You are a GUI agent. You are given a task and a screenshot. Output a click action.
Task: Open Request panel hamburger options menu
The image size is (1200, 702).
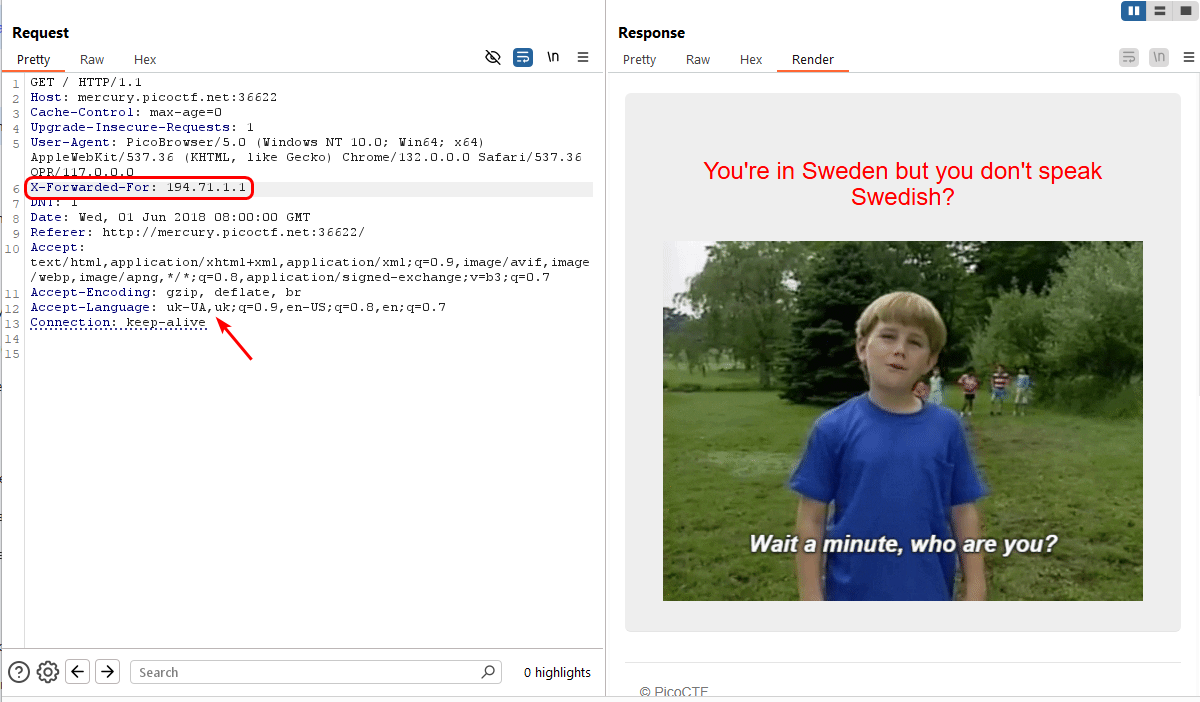click(x=583, y=58)
